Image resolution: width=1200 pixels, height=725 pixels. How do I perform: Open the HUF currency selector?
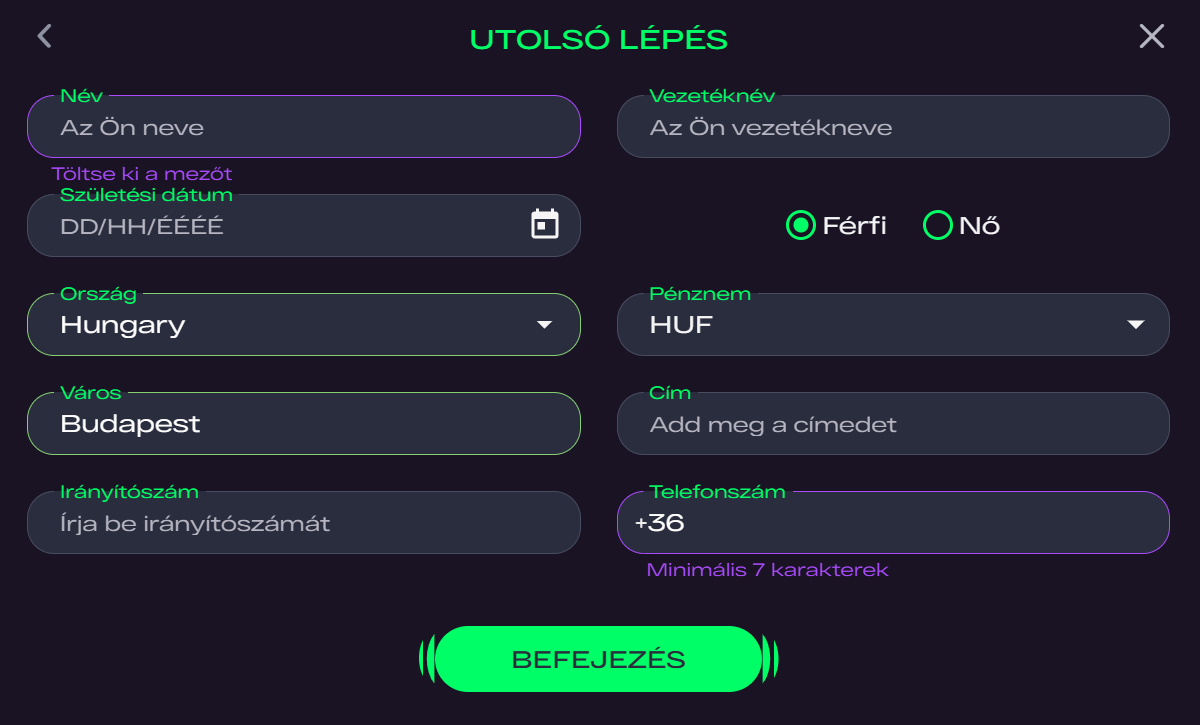[x=893, y=325]
